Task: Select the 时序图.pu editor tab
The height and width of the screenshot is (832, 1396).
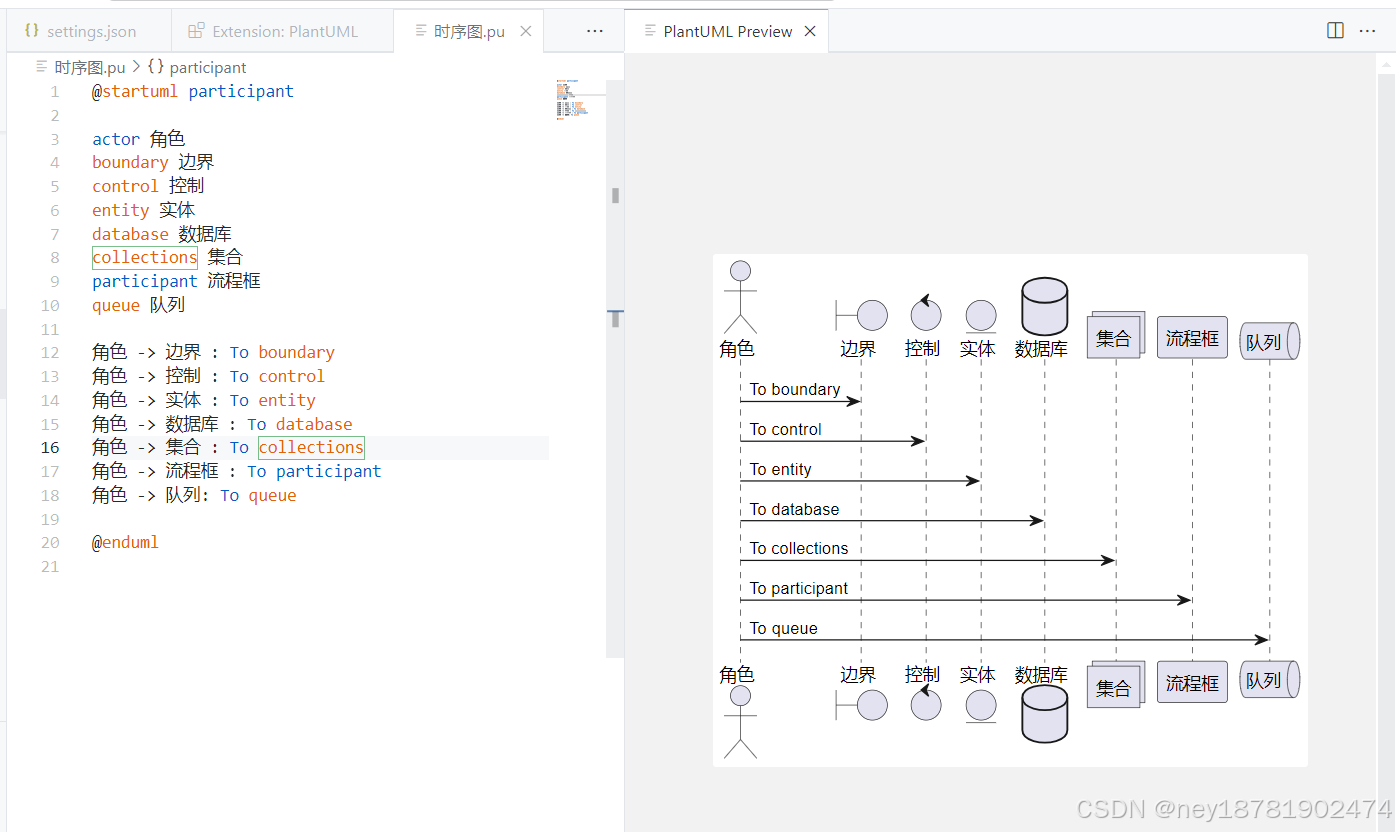Action: [468, 31]
